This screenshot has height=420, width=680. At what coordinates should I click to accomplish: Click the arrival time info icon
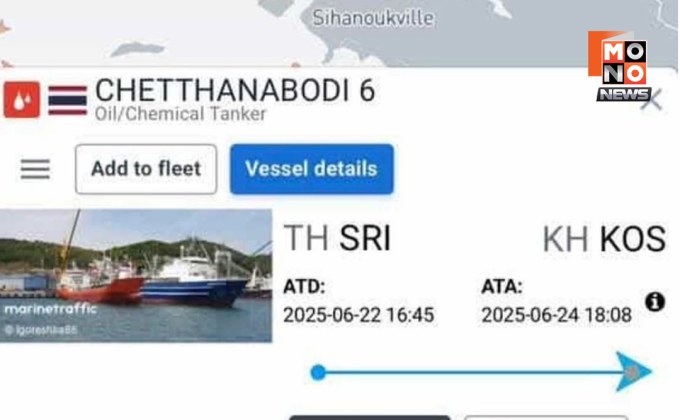pyautogui.click(x=655, y=301)
